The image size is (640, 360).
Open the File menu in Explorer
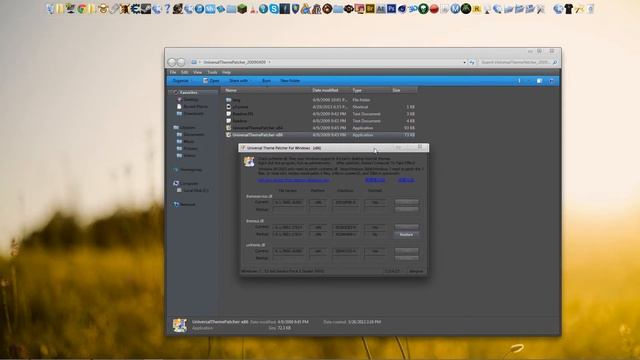click(x=173, y=72)
